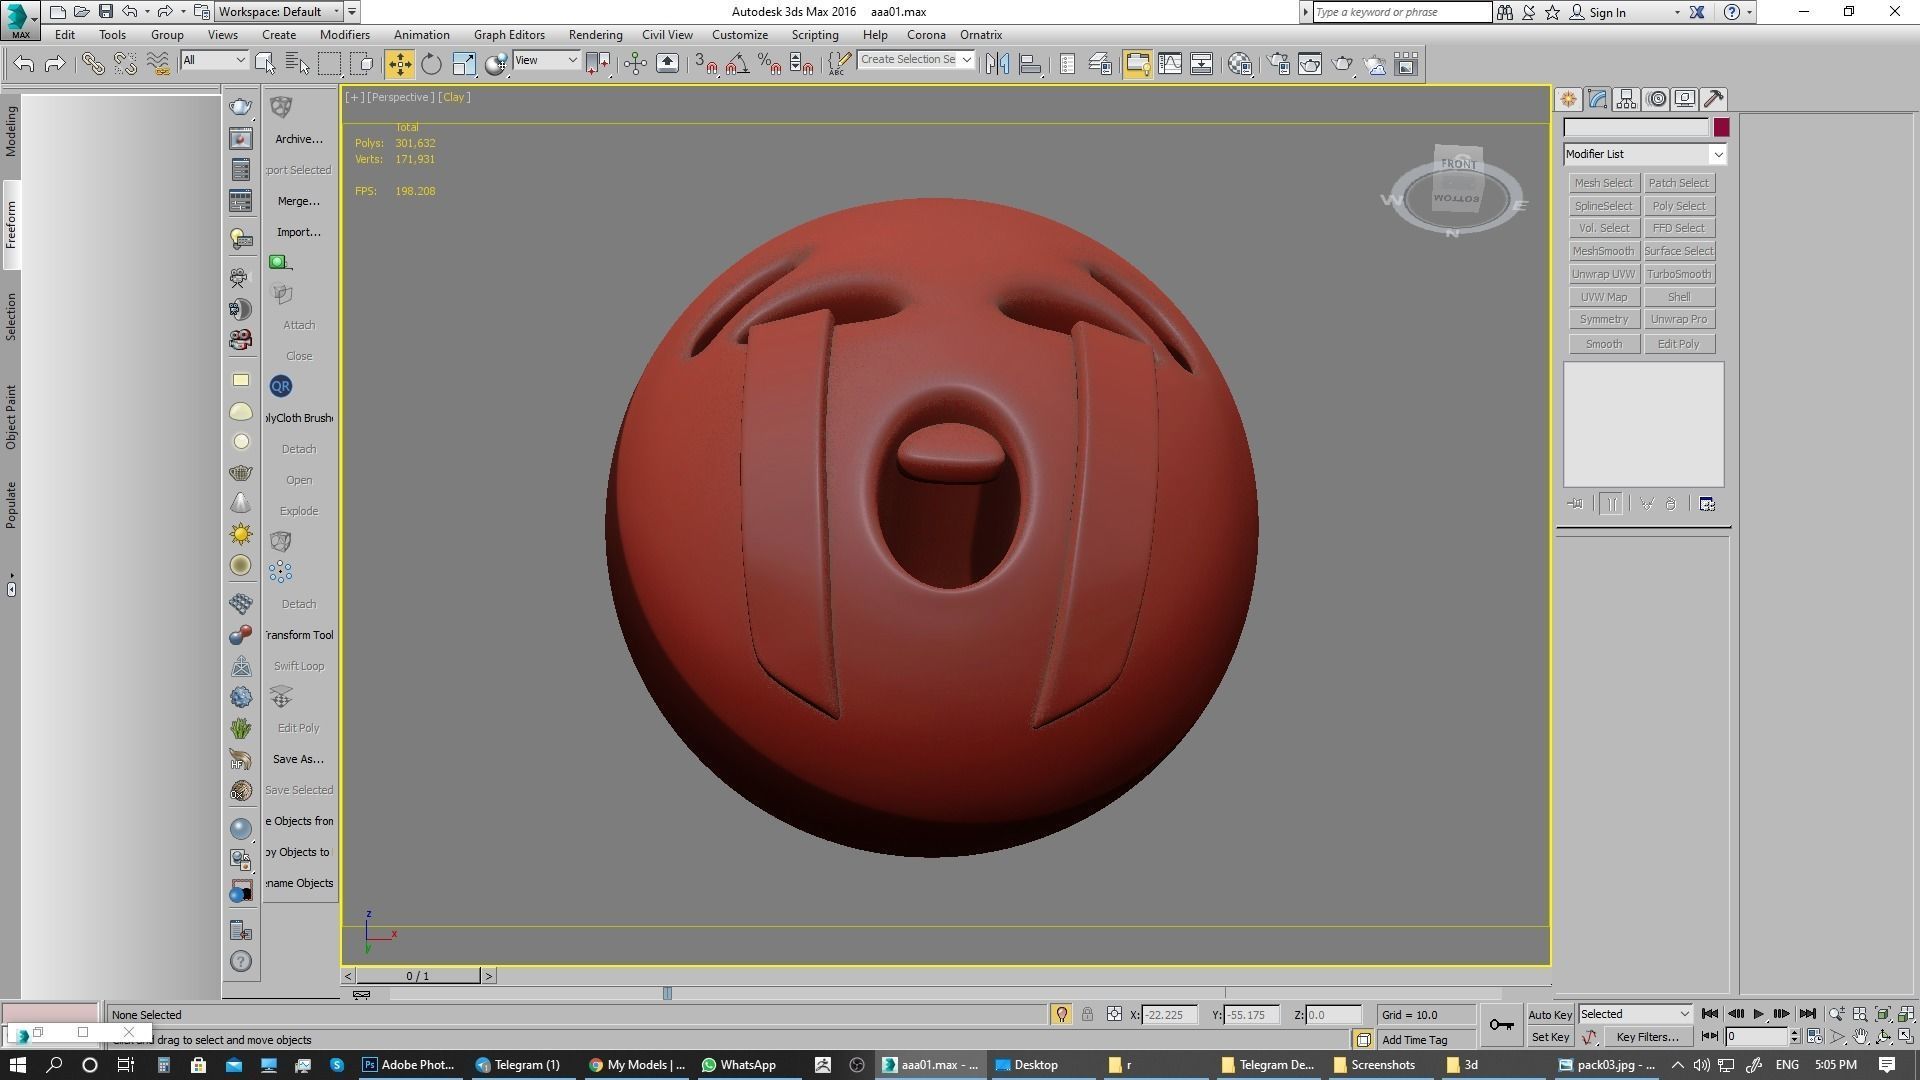This screenshot has width=1920, height=1080.
Task: Click the TurboSmooth modifier button
Action: pos(1679,274)
